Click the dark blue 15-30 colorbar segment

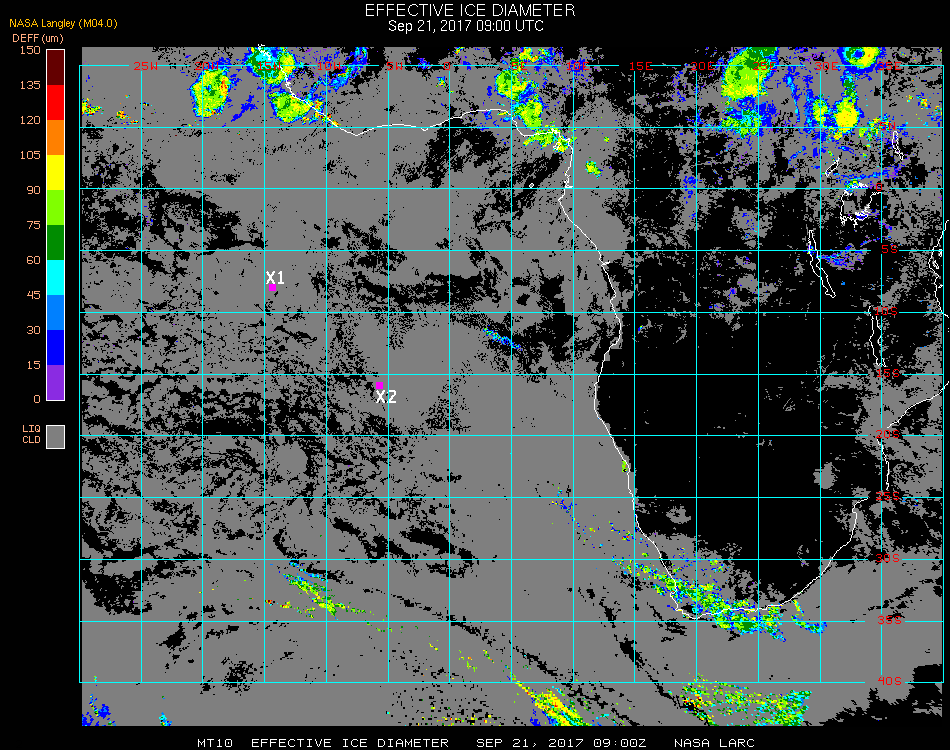click(x=56, y=348)
